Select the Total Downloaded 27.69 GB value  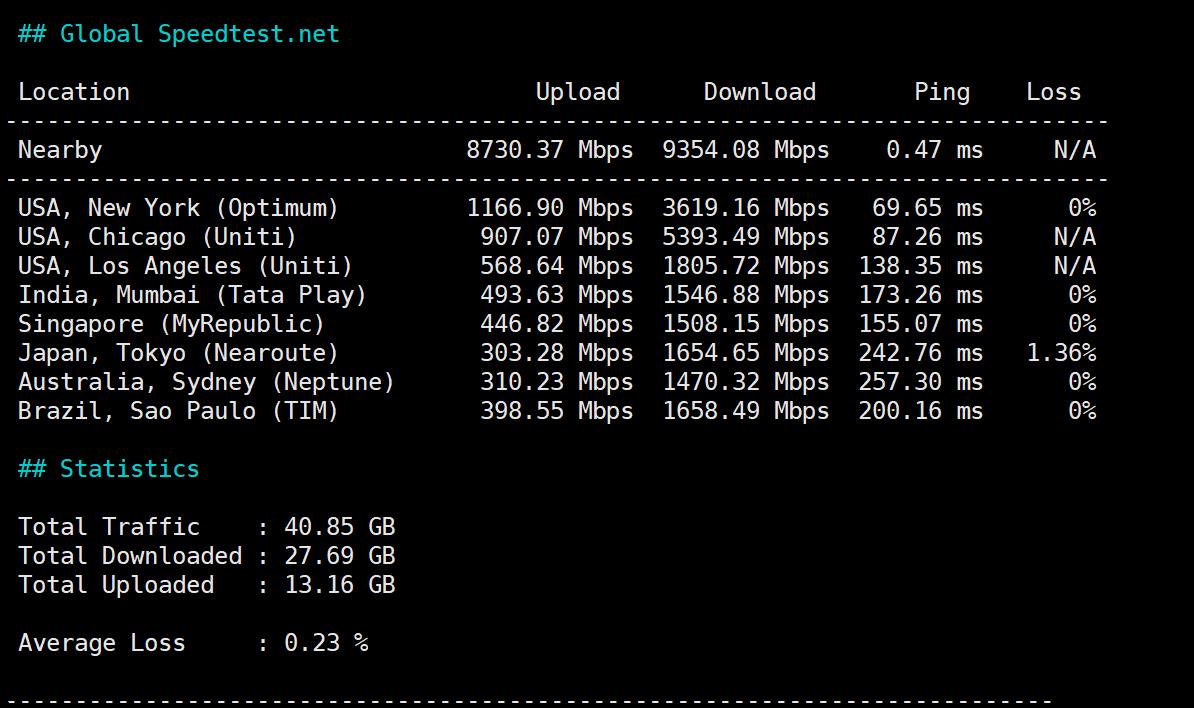click(x=339, y=556)
